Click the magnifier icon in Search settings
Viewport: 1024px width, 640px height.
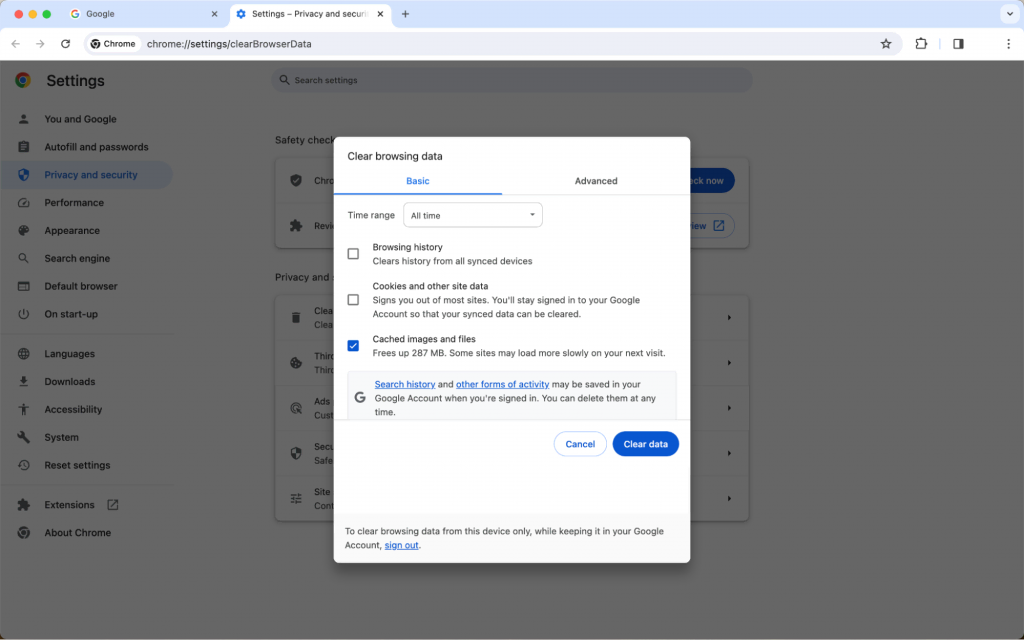[284, 80]
